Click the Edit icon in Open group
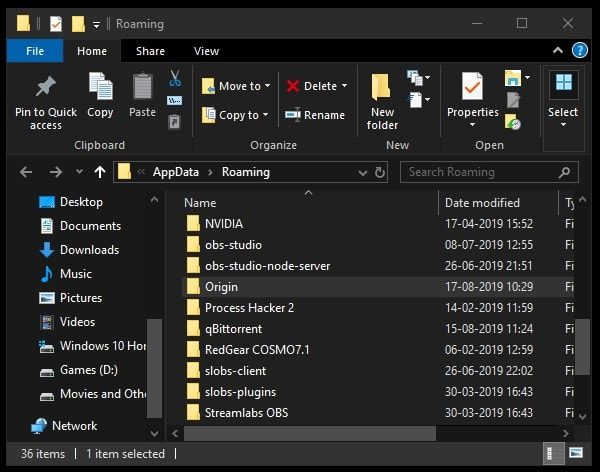Screen dimensions: 600x472 [x=513, y=100]
